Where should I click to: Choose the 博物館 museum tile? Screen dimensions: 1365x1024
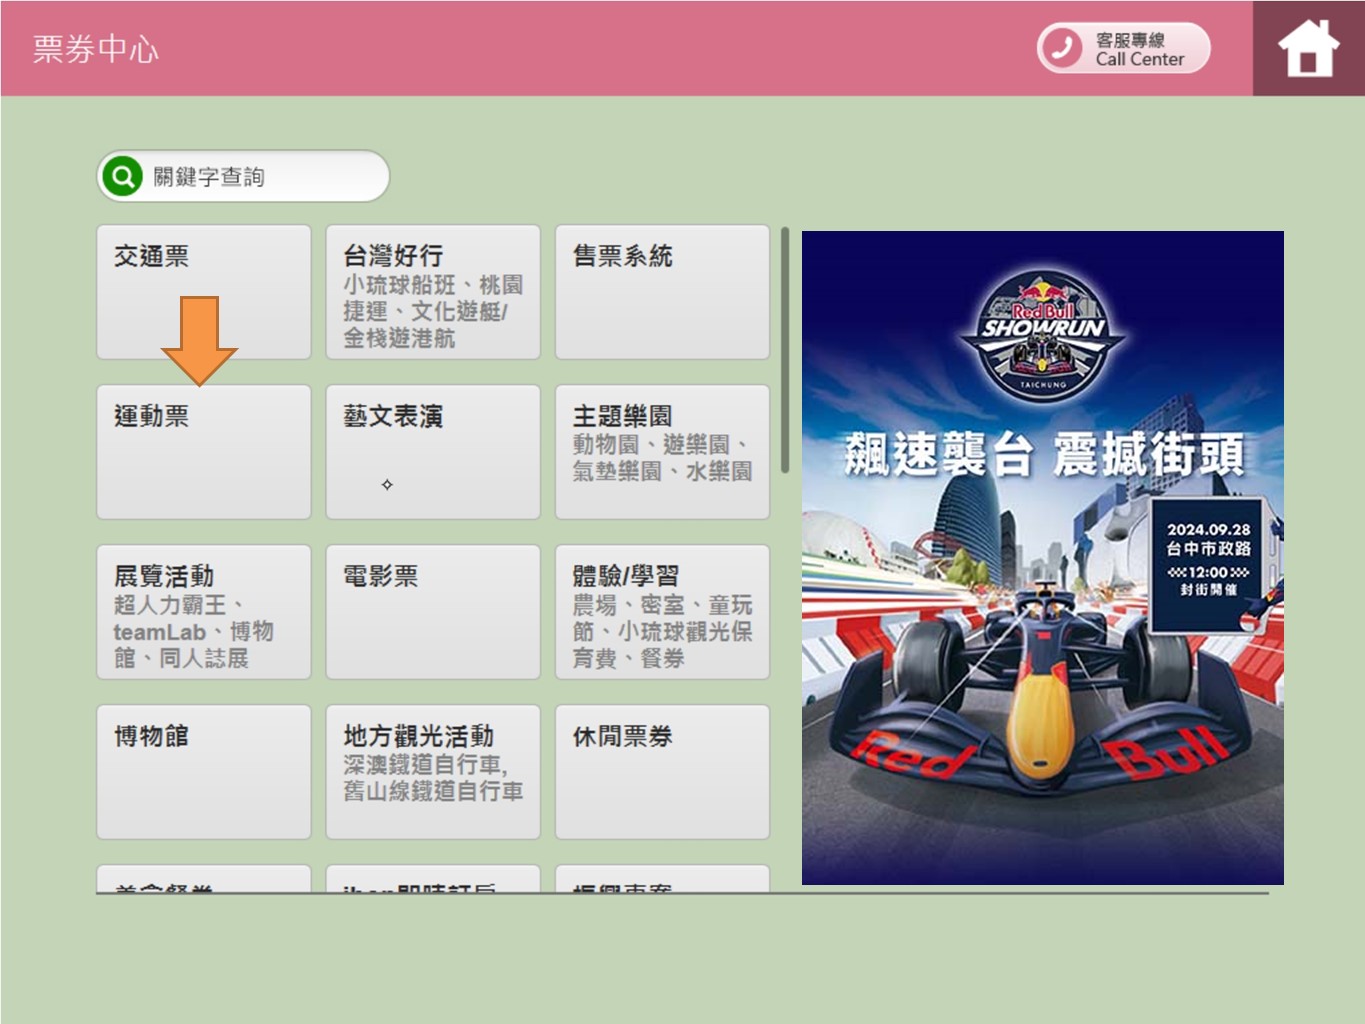[x=203, y=771]
